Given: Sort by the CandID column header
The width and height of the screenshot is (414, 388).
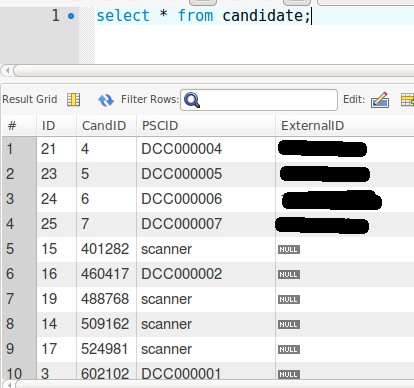Looking at the screenshot, I should click(104, 126).
